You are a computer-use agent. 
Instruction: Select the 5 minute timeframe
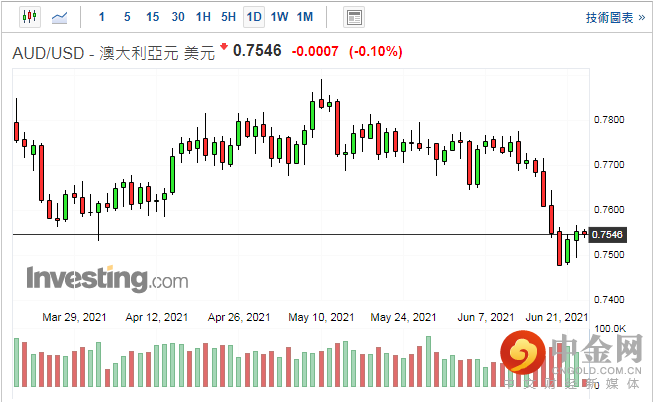127,17
